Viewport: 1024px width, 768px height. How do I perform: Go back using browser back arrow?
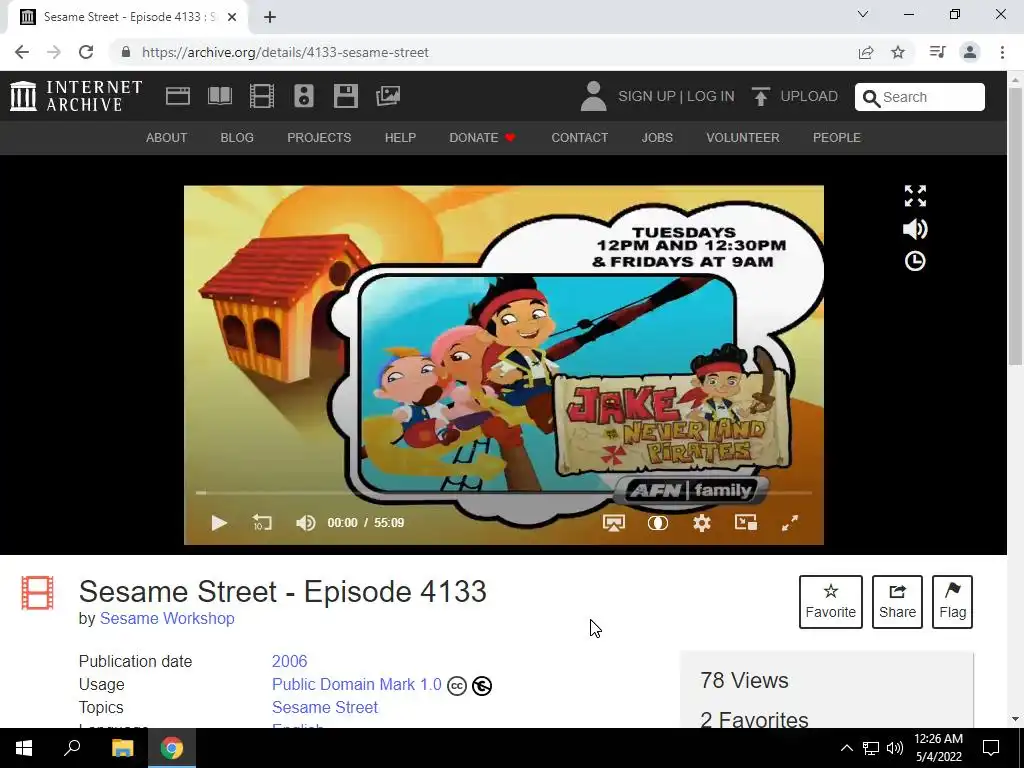pos(22,52)
